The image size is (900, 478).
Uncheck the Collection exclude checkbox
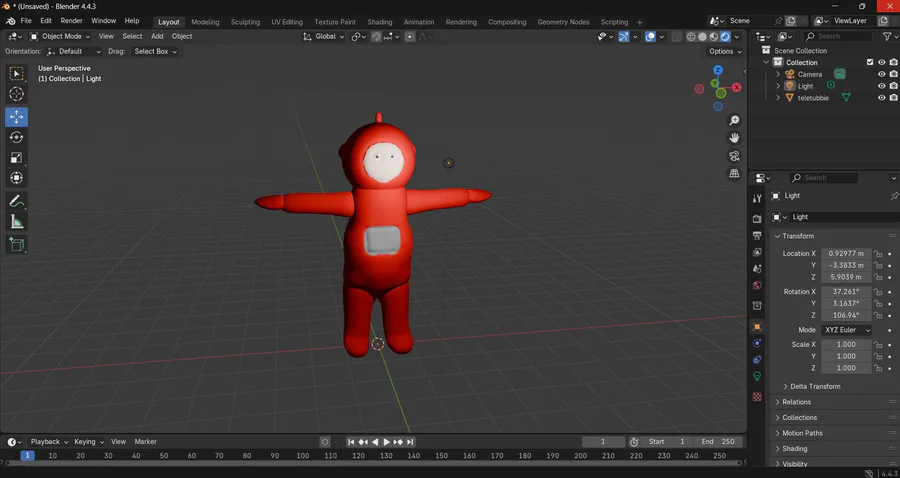point(870,62)
